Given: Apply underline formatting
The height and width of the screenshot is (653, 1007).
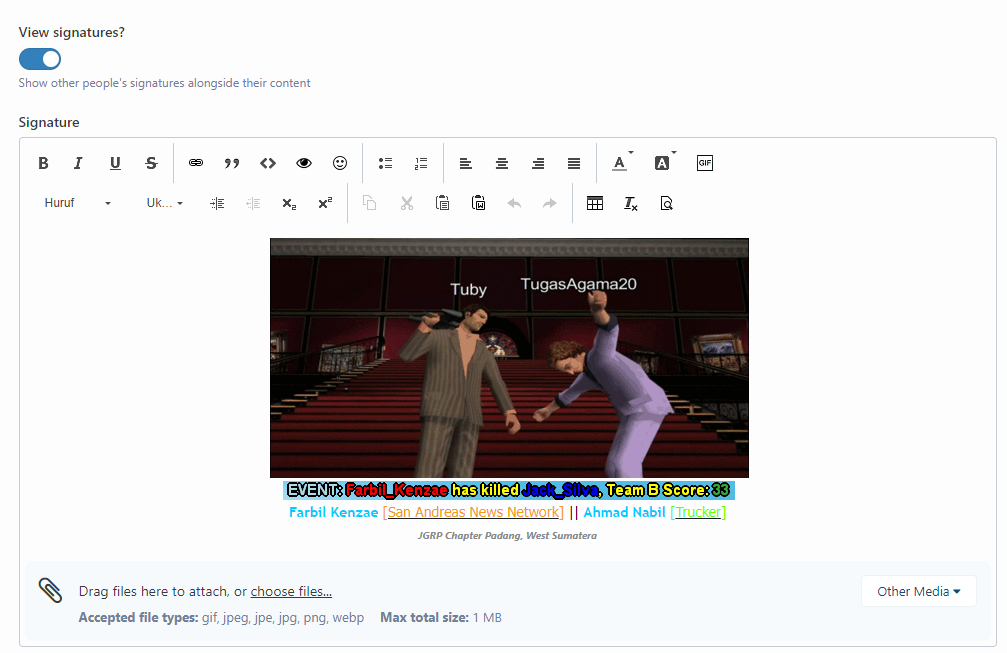Looking at the screenshot, I should click(x=115, y=163).
